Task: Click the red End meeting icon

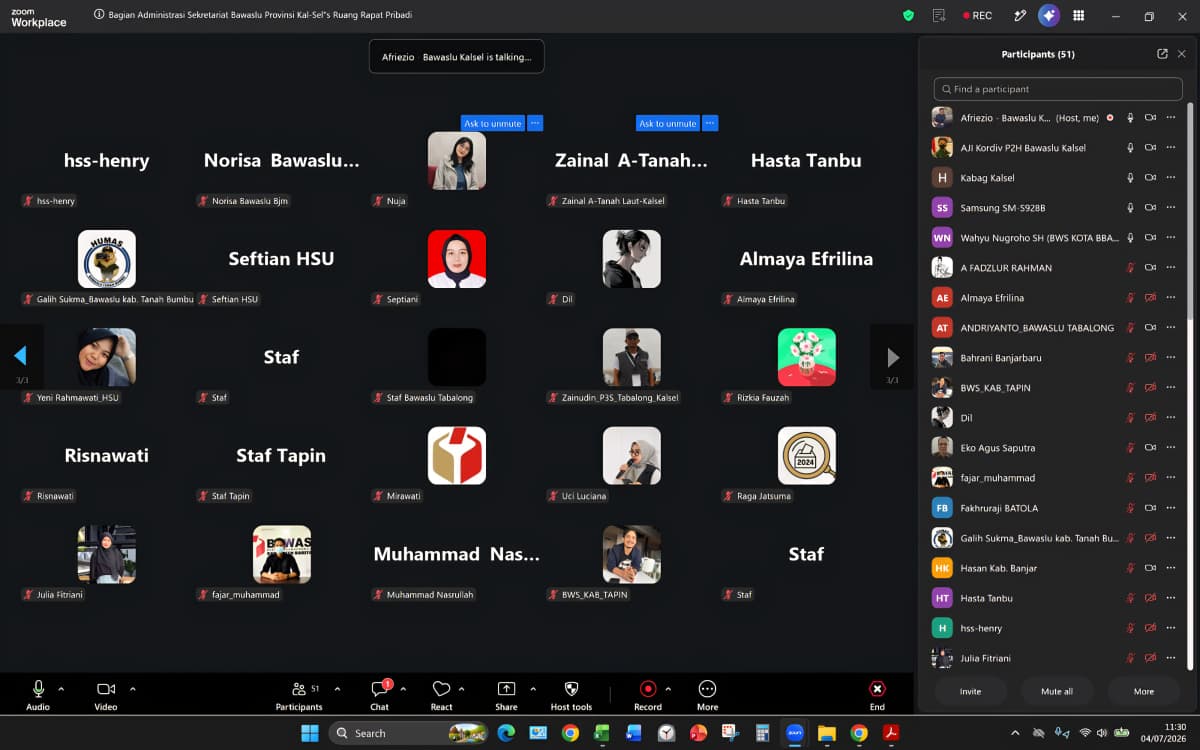Action: click(x=877, y=689)
